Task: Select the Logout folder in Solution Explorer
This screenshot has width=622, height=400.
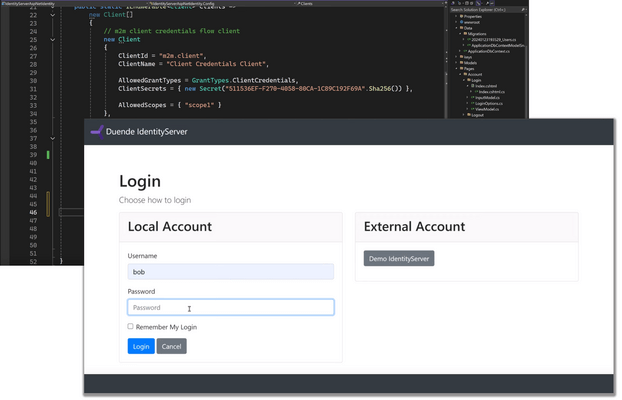Action: (x=478, y=115)
